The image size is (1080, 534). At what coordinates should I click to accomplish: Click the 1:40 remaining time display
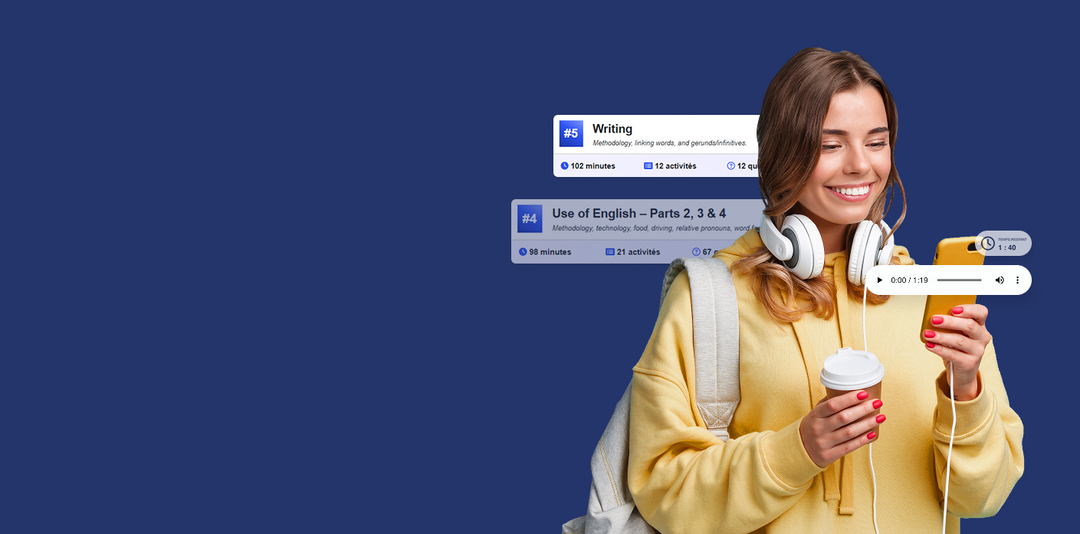click(1007, 247)
